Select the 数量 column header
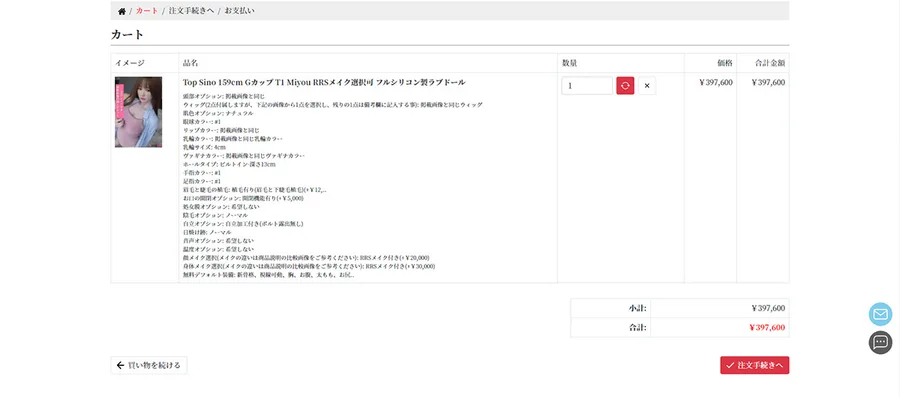Image resolution: width=900 pixels, height=397 pixels. click(x=569, y=63)
